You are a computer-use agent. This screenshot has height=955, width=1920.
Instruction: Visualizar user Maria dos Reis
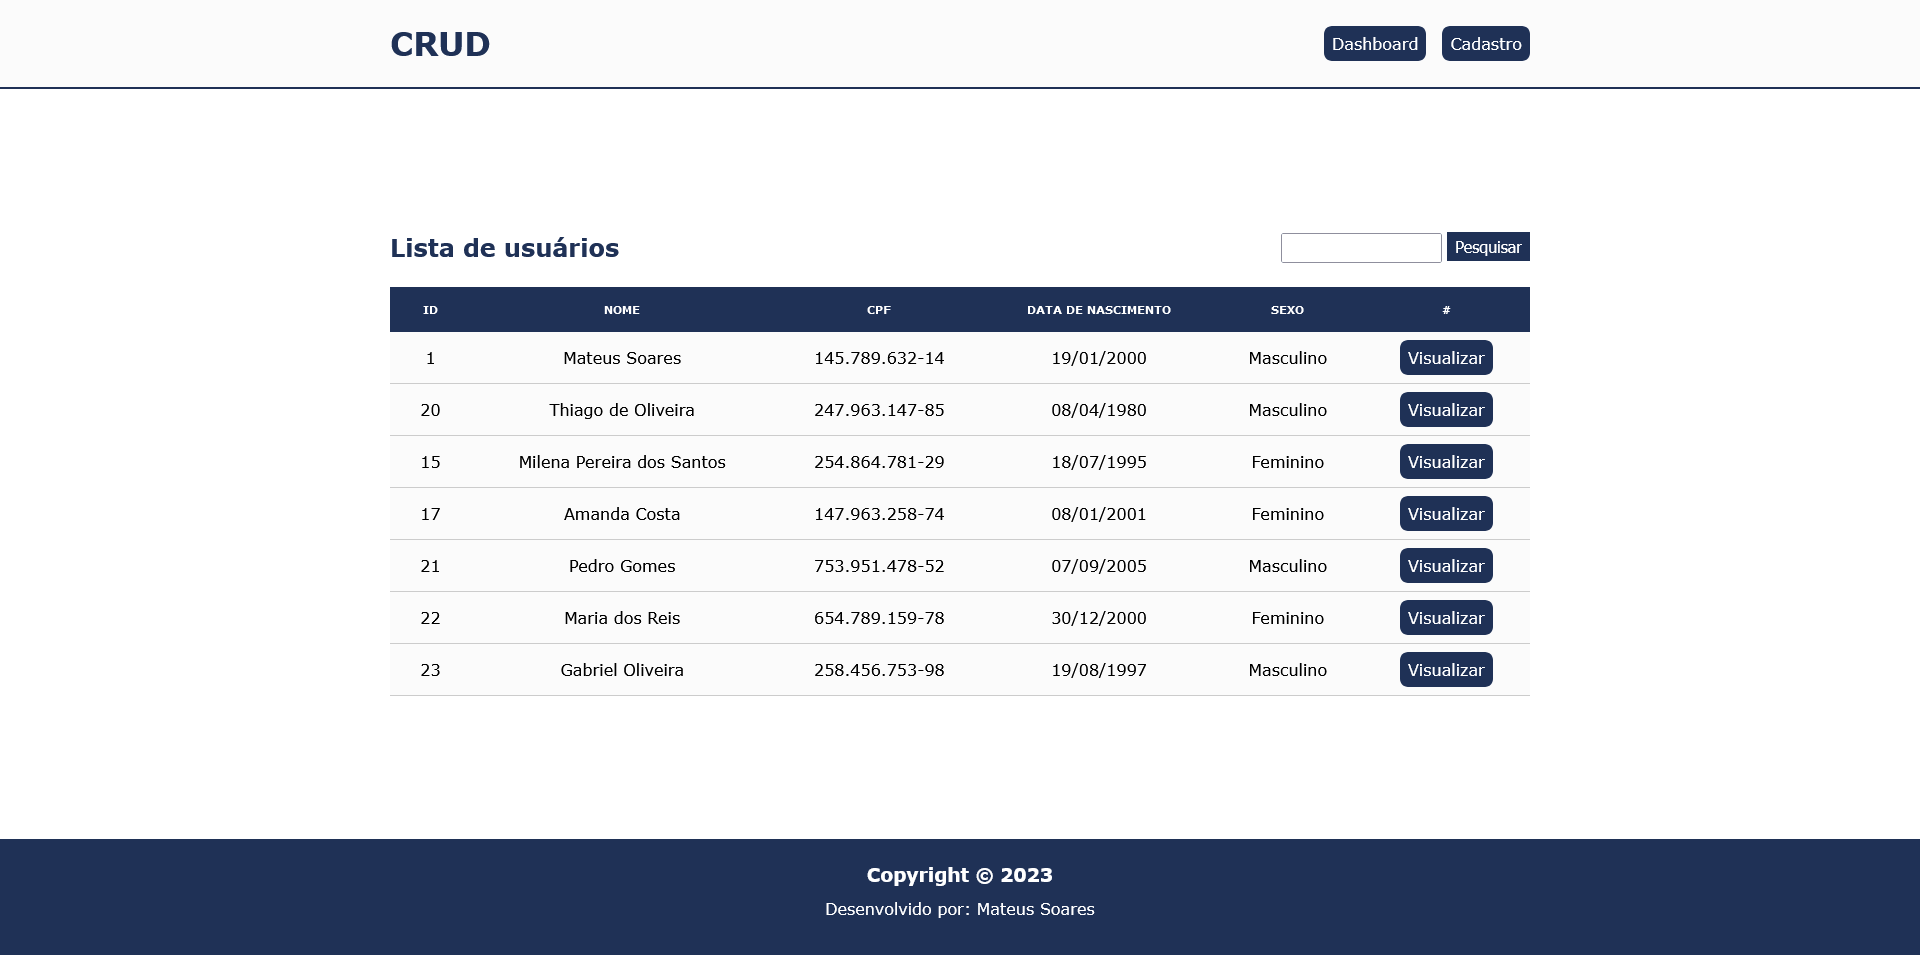click(1446, 618)
